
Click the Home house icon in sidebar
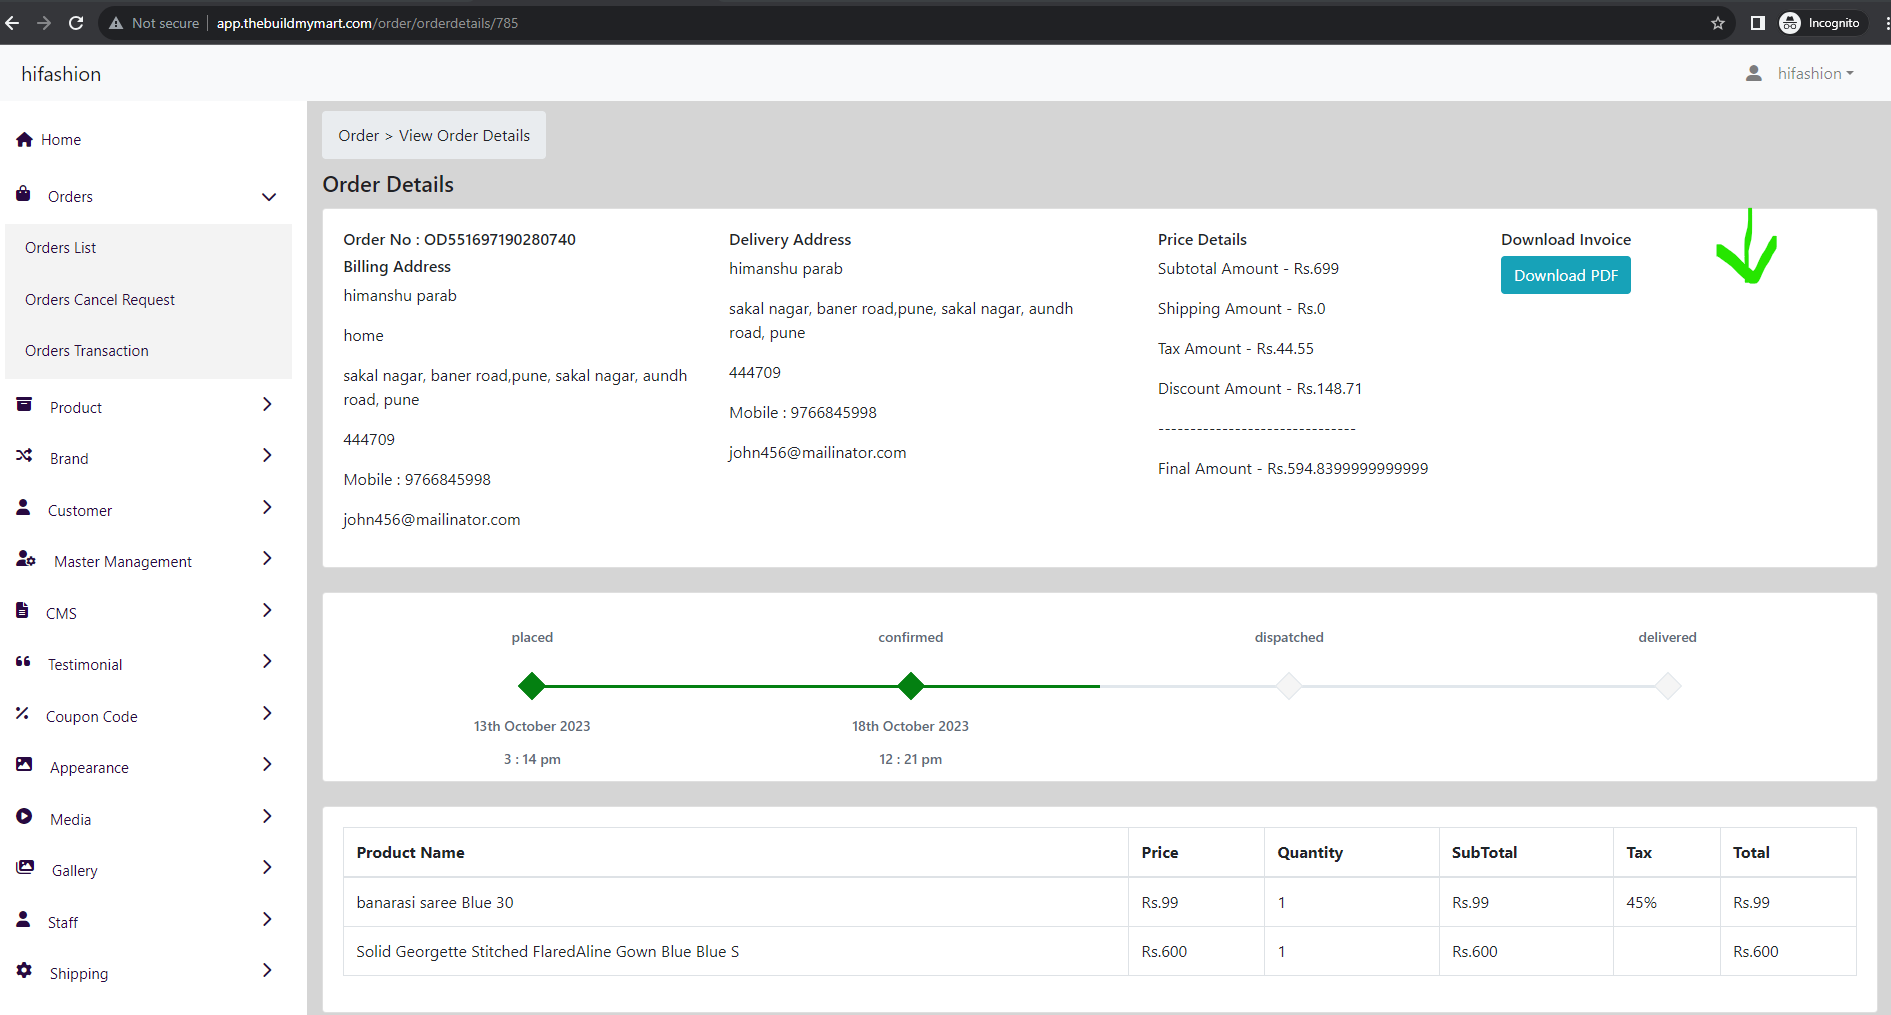tap(25, 140)
